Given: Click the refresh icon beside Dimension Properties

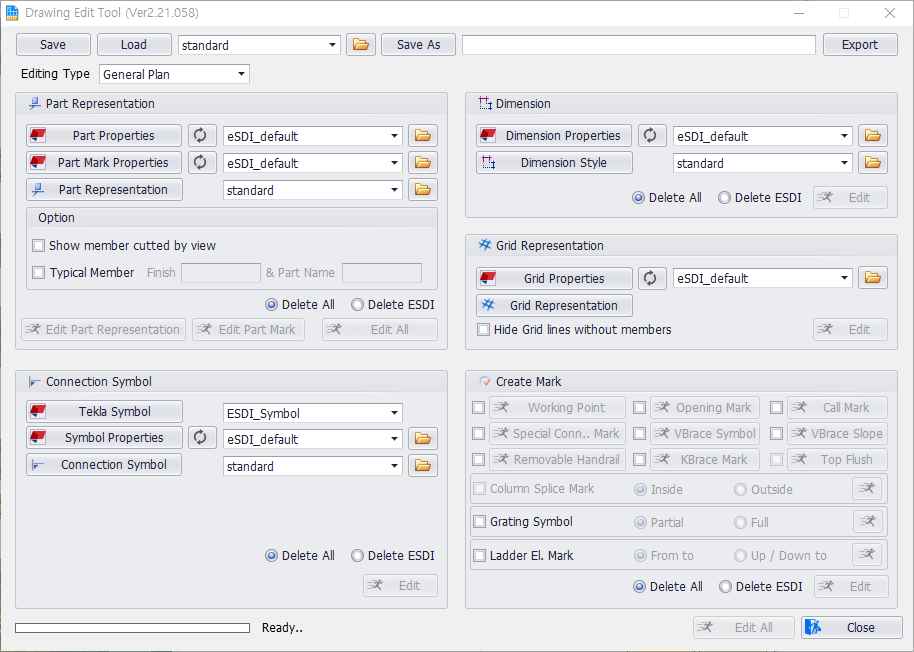Looking at the screenshot, I should click(x=653, y=136).
